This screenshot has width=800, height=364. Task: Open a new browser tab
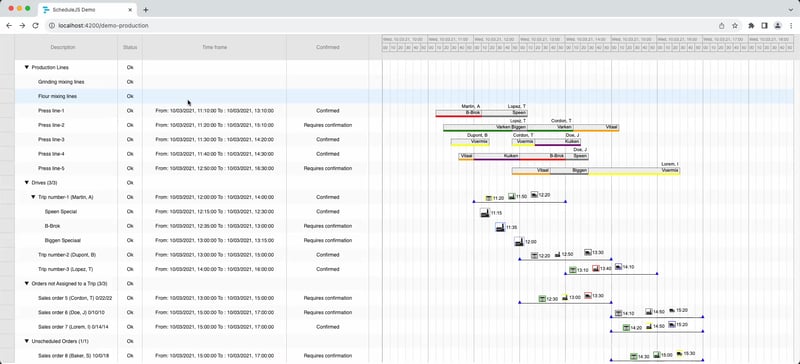[145, 10]
